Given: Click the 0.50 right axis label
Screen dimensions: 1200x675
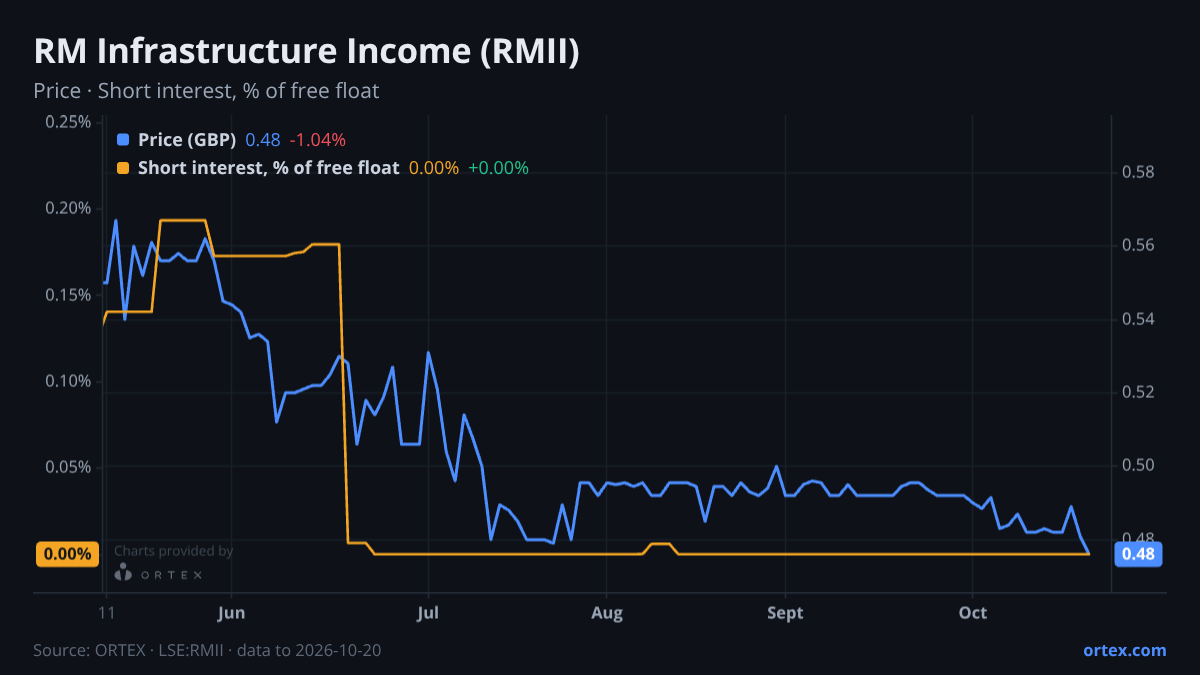Looking at the screenshot, I should (1138, 465).
